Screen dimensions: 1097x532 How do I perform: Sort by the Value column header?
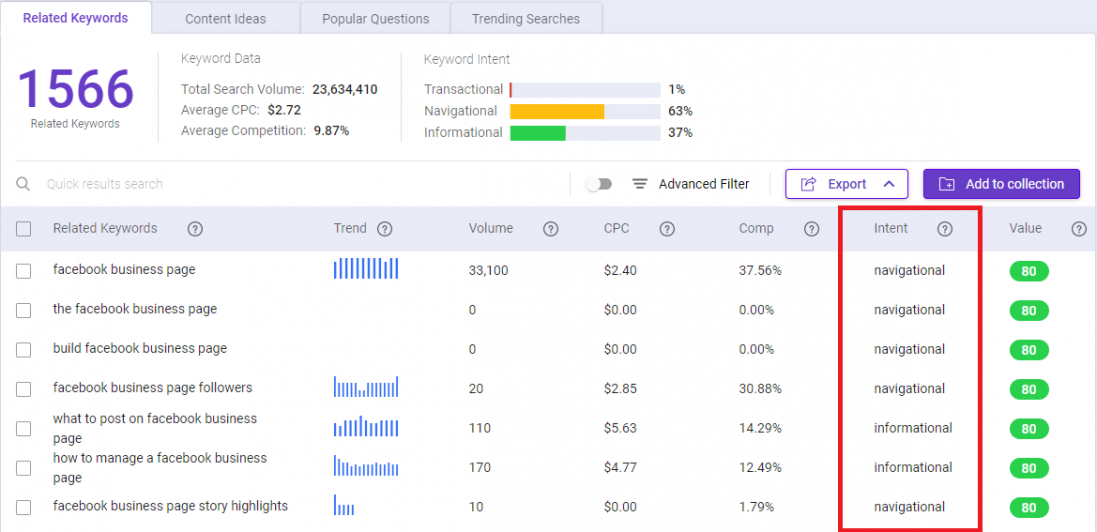1025,228
